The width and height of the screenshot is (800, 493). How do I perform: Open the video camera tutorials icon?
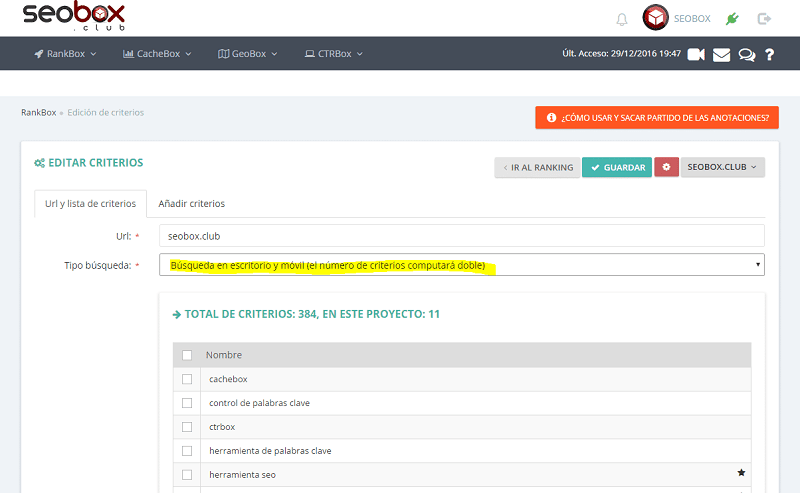coord(696,54)
